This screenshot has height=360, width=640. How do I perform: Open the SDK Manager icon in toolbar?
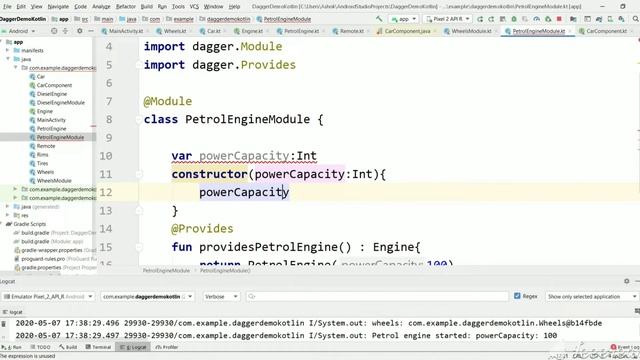tap(621, 19)
